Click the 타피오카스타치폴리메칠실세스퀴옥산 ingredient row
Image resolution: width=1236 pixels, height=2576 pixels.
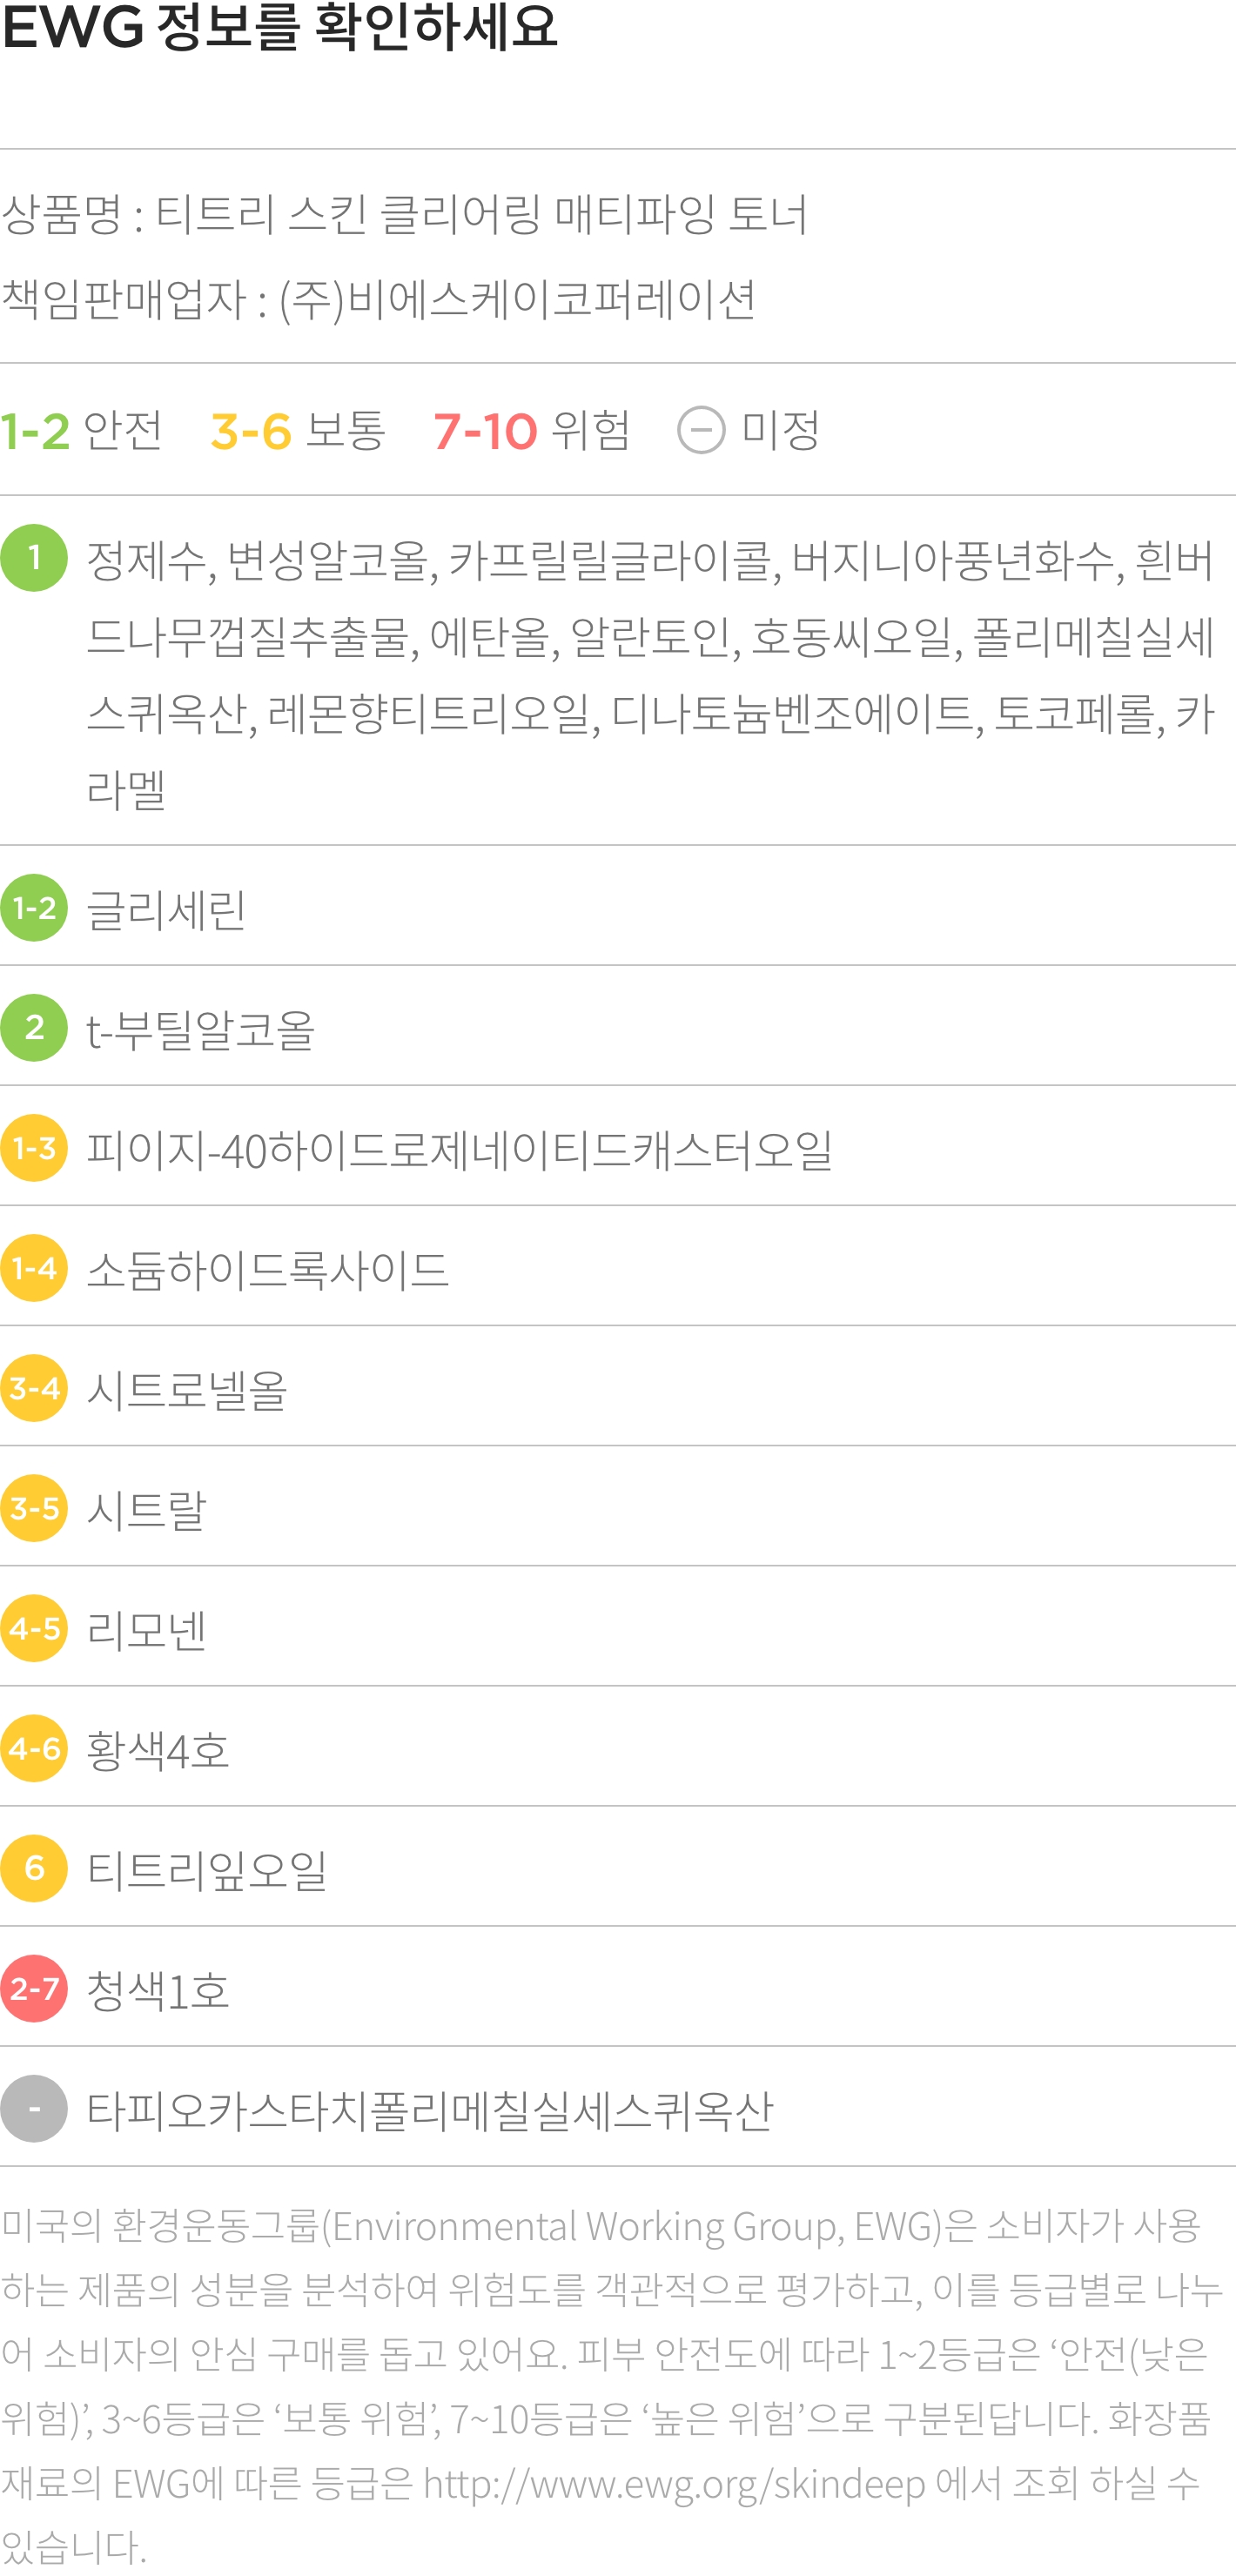click(618, 2108)
